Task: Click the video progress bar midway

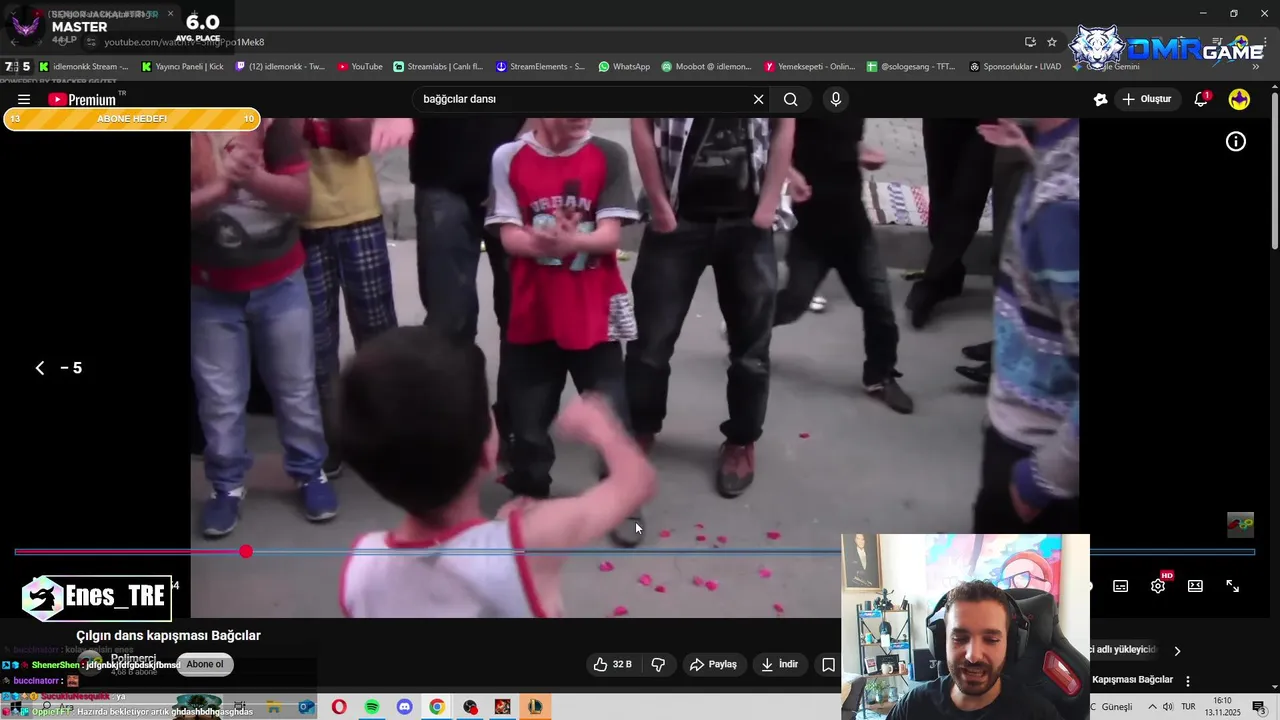Action: [635, 551]
